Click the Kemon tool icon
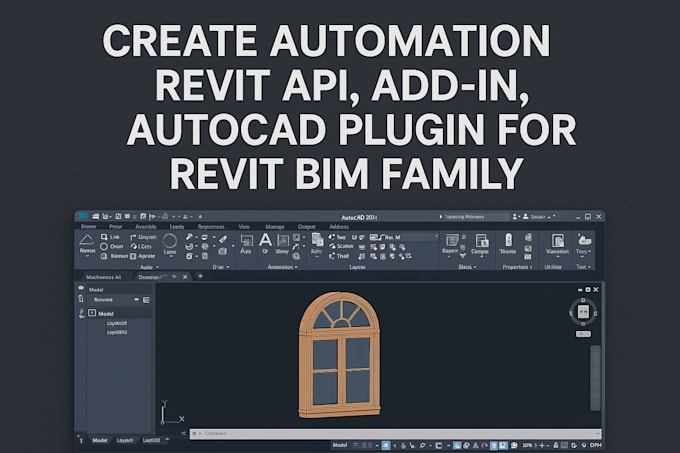The image size is (680, 453). click(104, 256)
